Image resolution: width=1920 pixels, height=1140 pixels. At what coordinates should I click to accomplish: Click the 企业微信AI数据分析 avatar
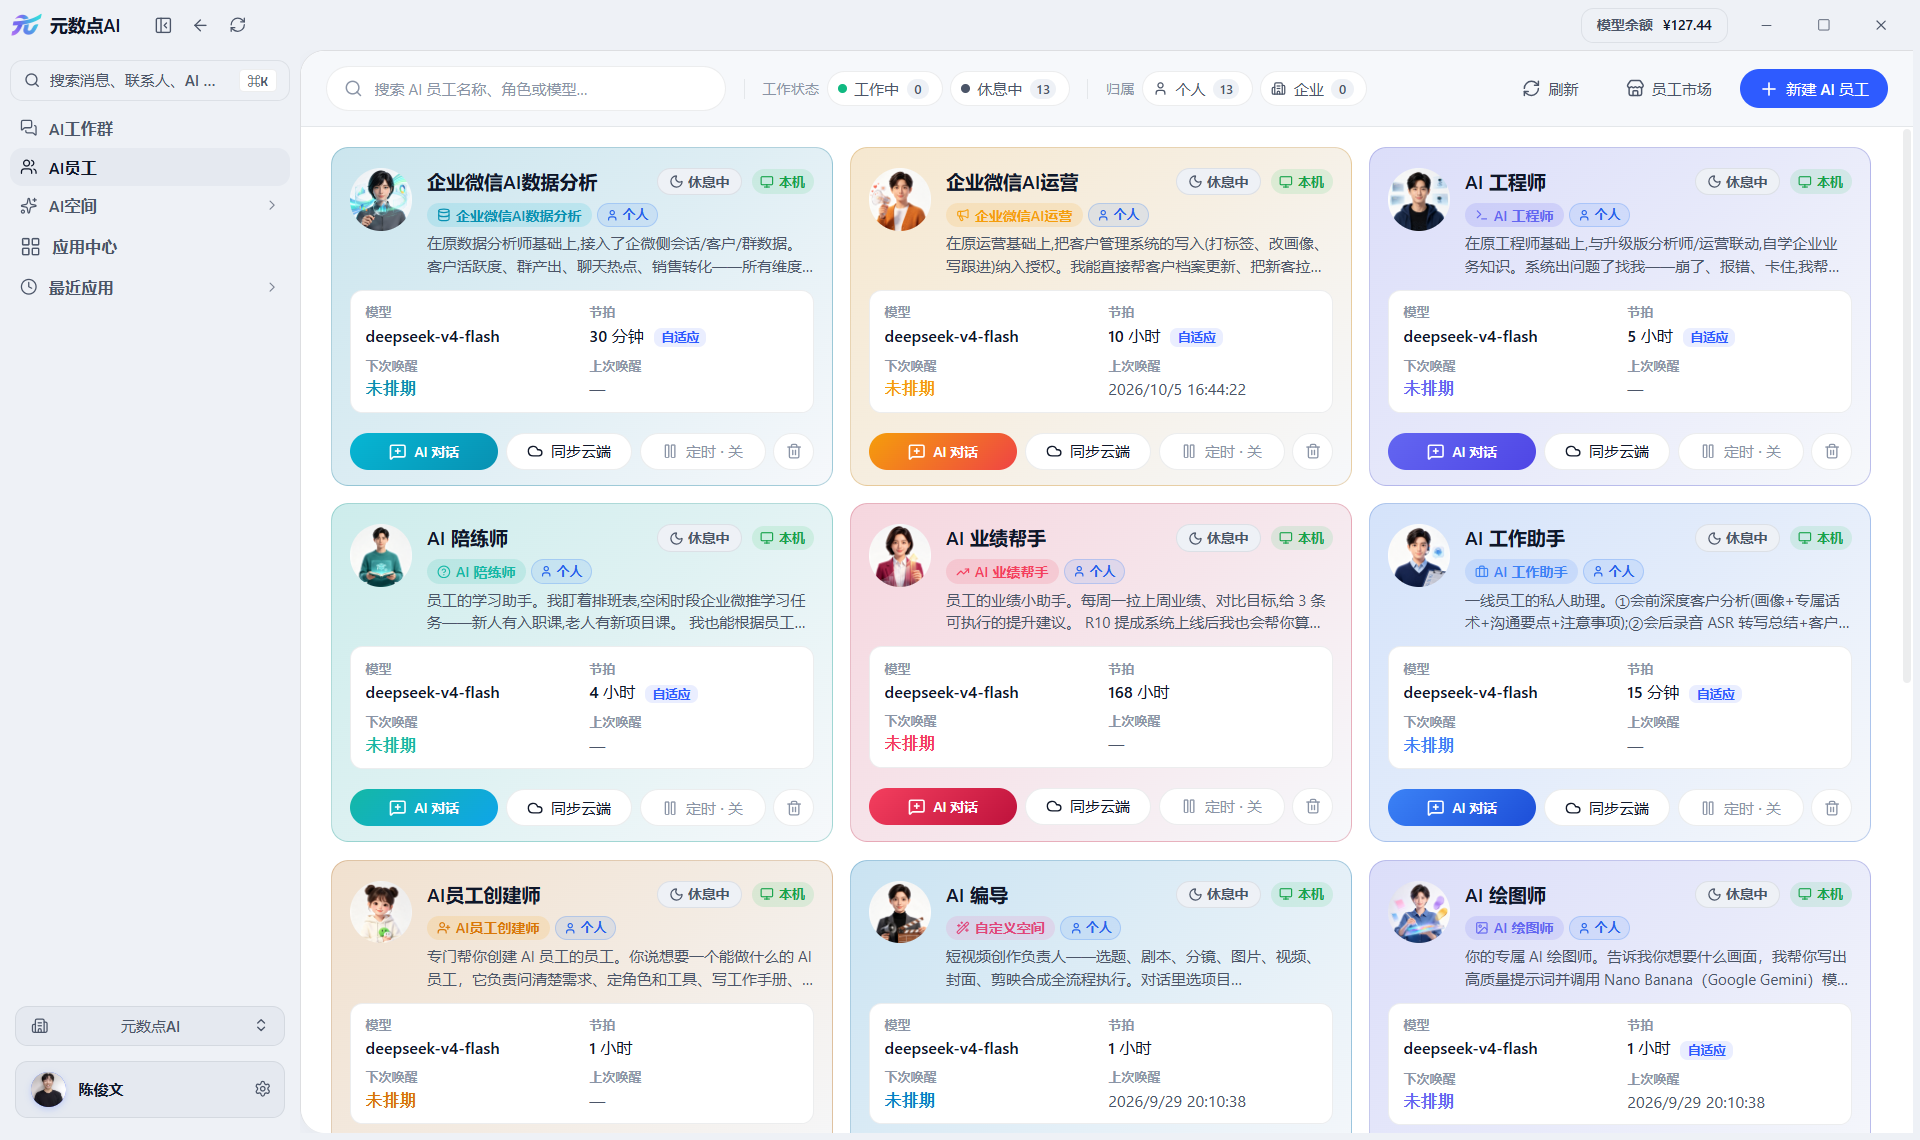[x=381, y=199]
